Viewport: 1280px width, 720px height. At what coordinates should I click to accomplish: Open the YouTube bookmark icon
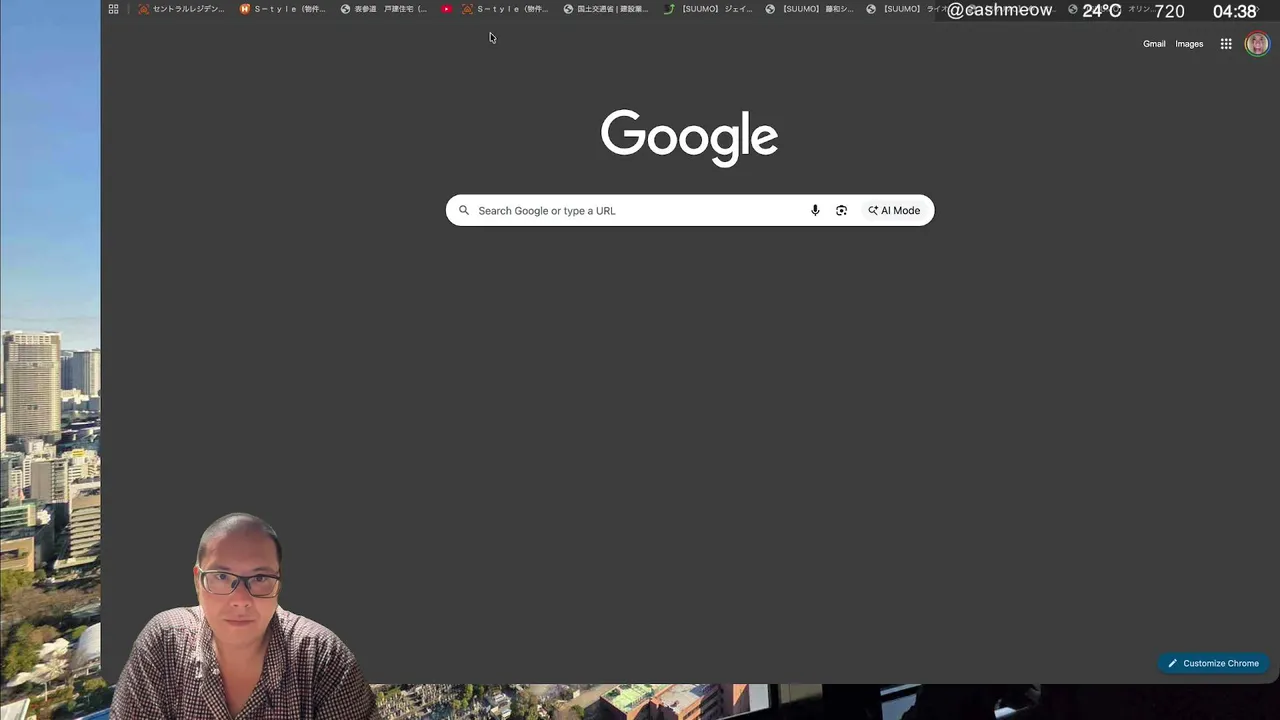tap(446, 9)
